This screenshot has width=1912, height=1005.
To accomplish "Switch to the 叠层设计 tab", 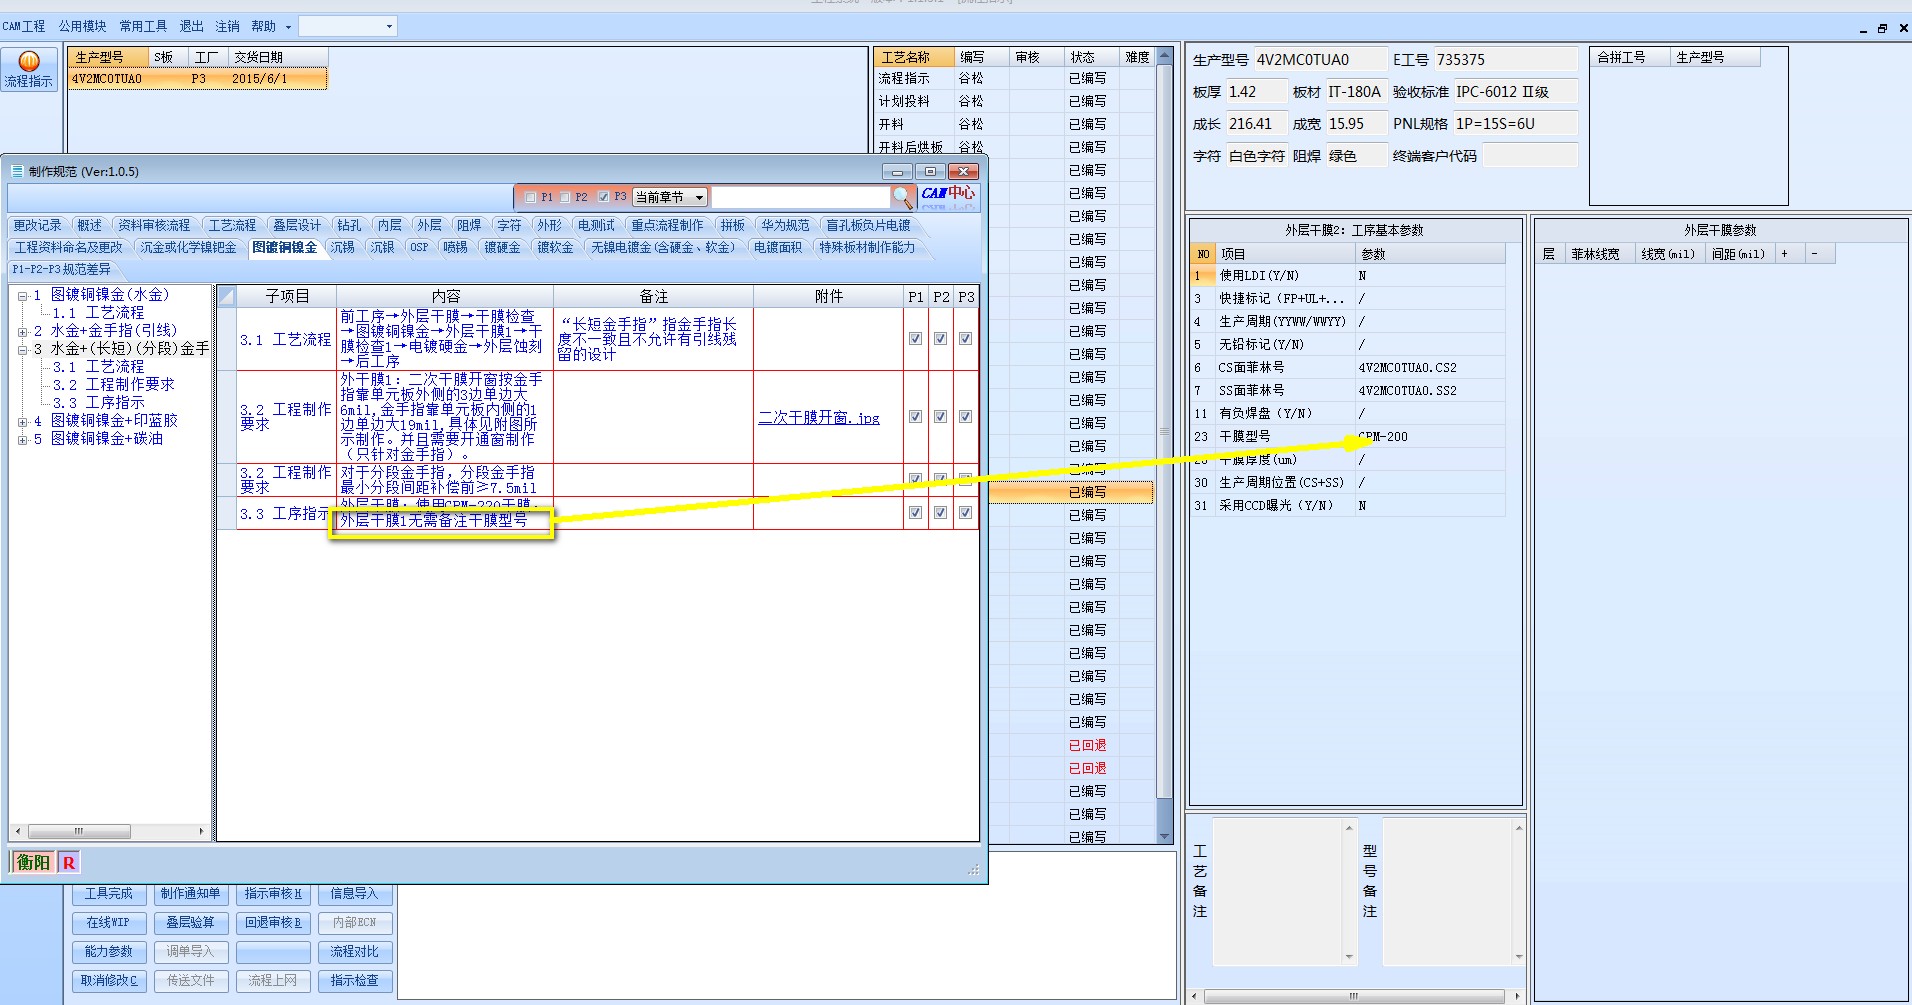I will coord(297,225).
